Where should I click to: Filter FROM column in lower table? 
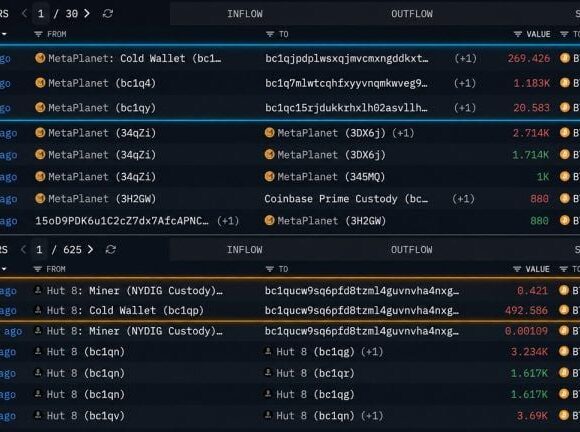click(x=37, y=269)
